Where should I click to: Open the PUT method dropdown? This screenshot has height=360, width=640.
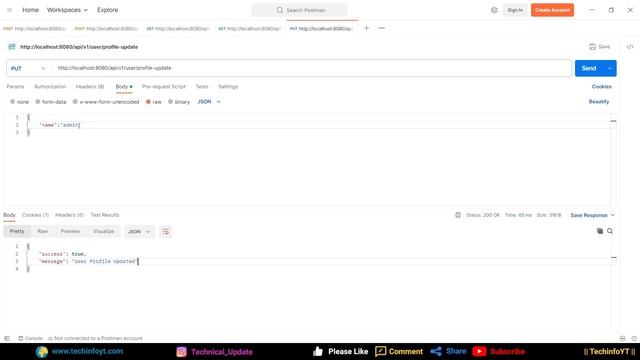click(28, 68)
